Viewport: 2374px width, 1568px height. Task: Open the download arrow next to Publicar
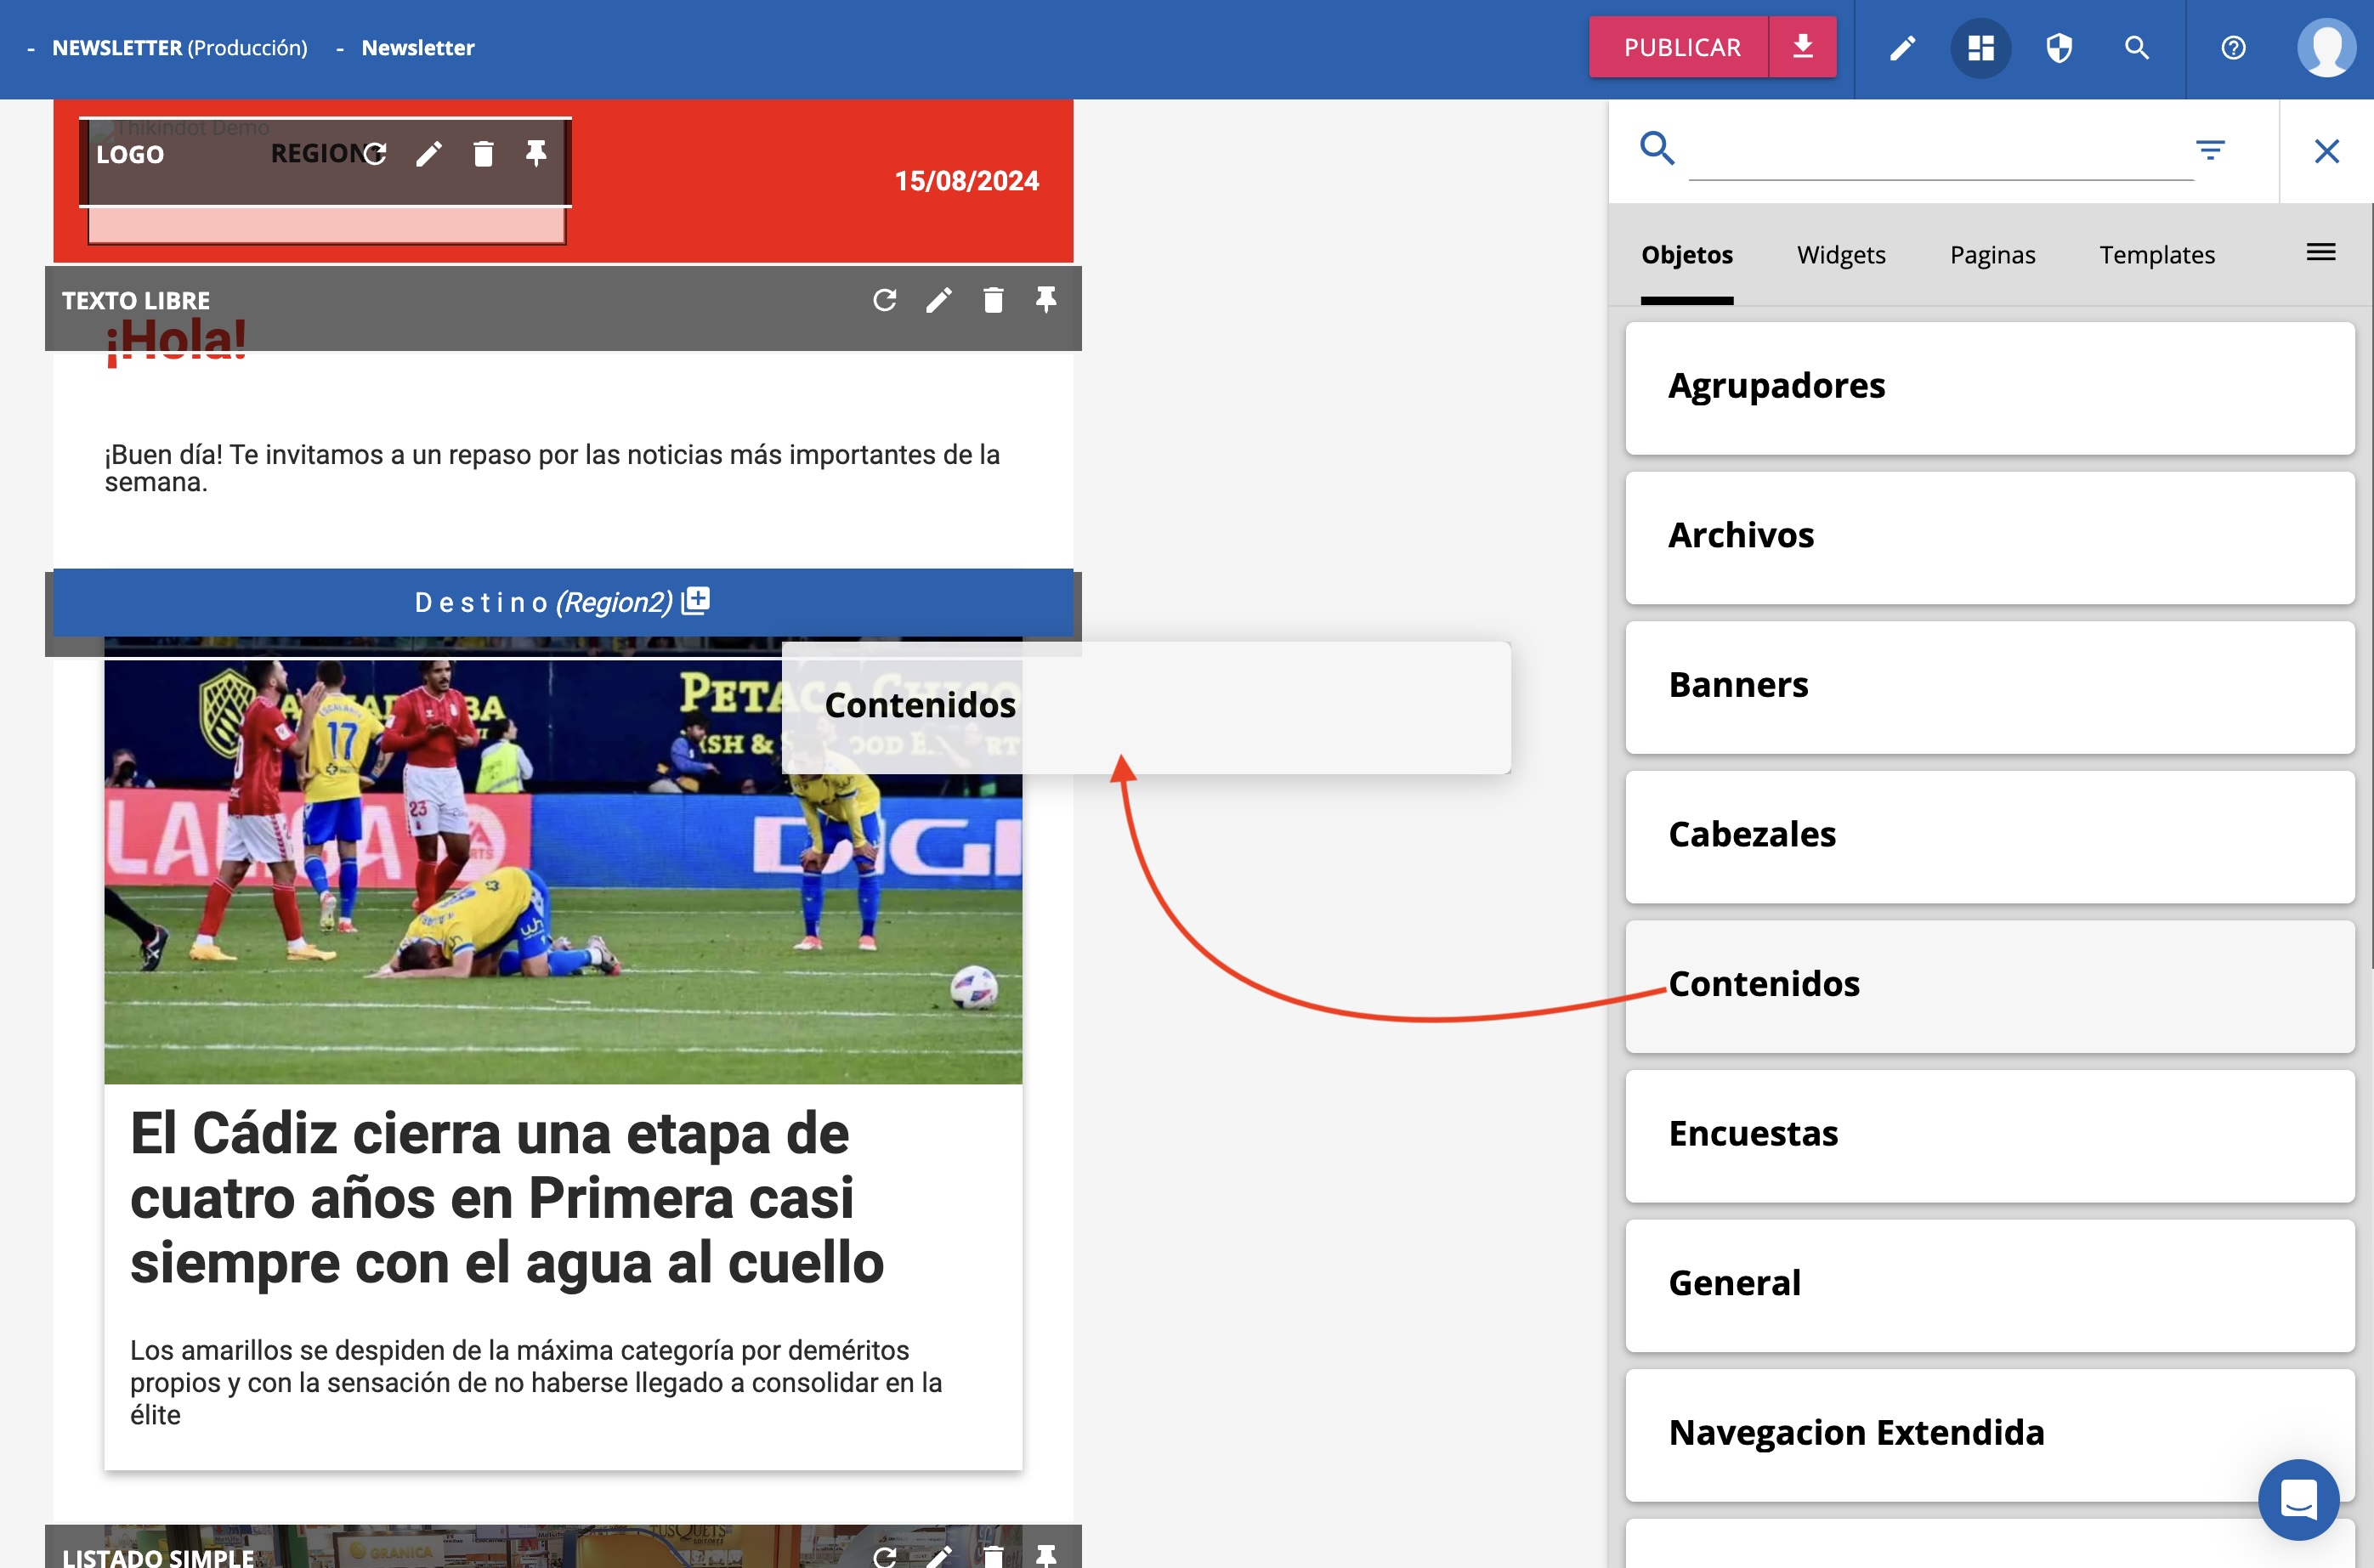[x=1802, y=47]
